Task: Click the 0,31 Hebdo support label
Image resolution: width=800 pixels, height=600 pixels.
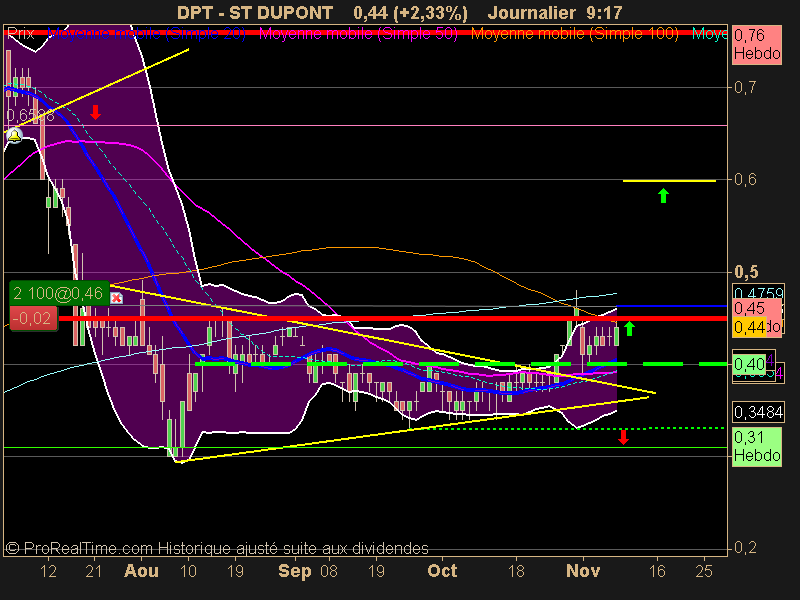Action: click(x=757, y=446)
